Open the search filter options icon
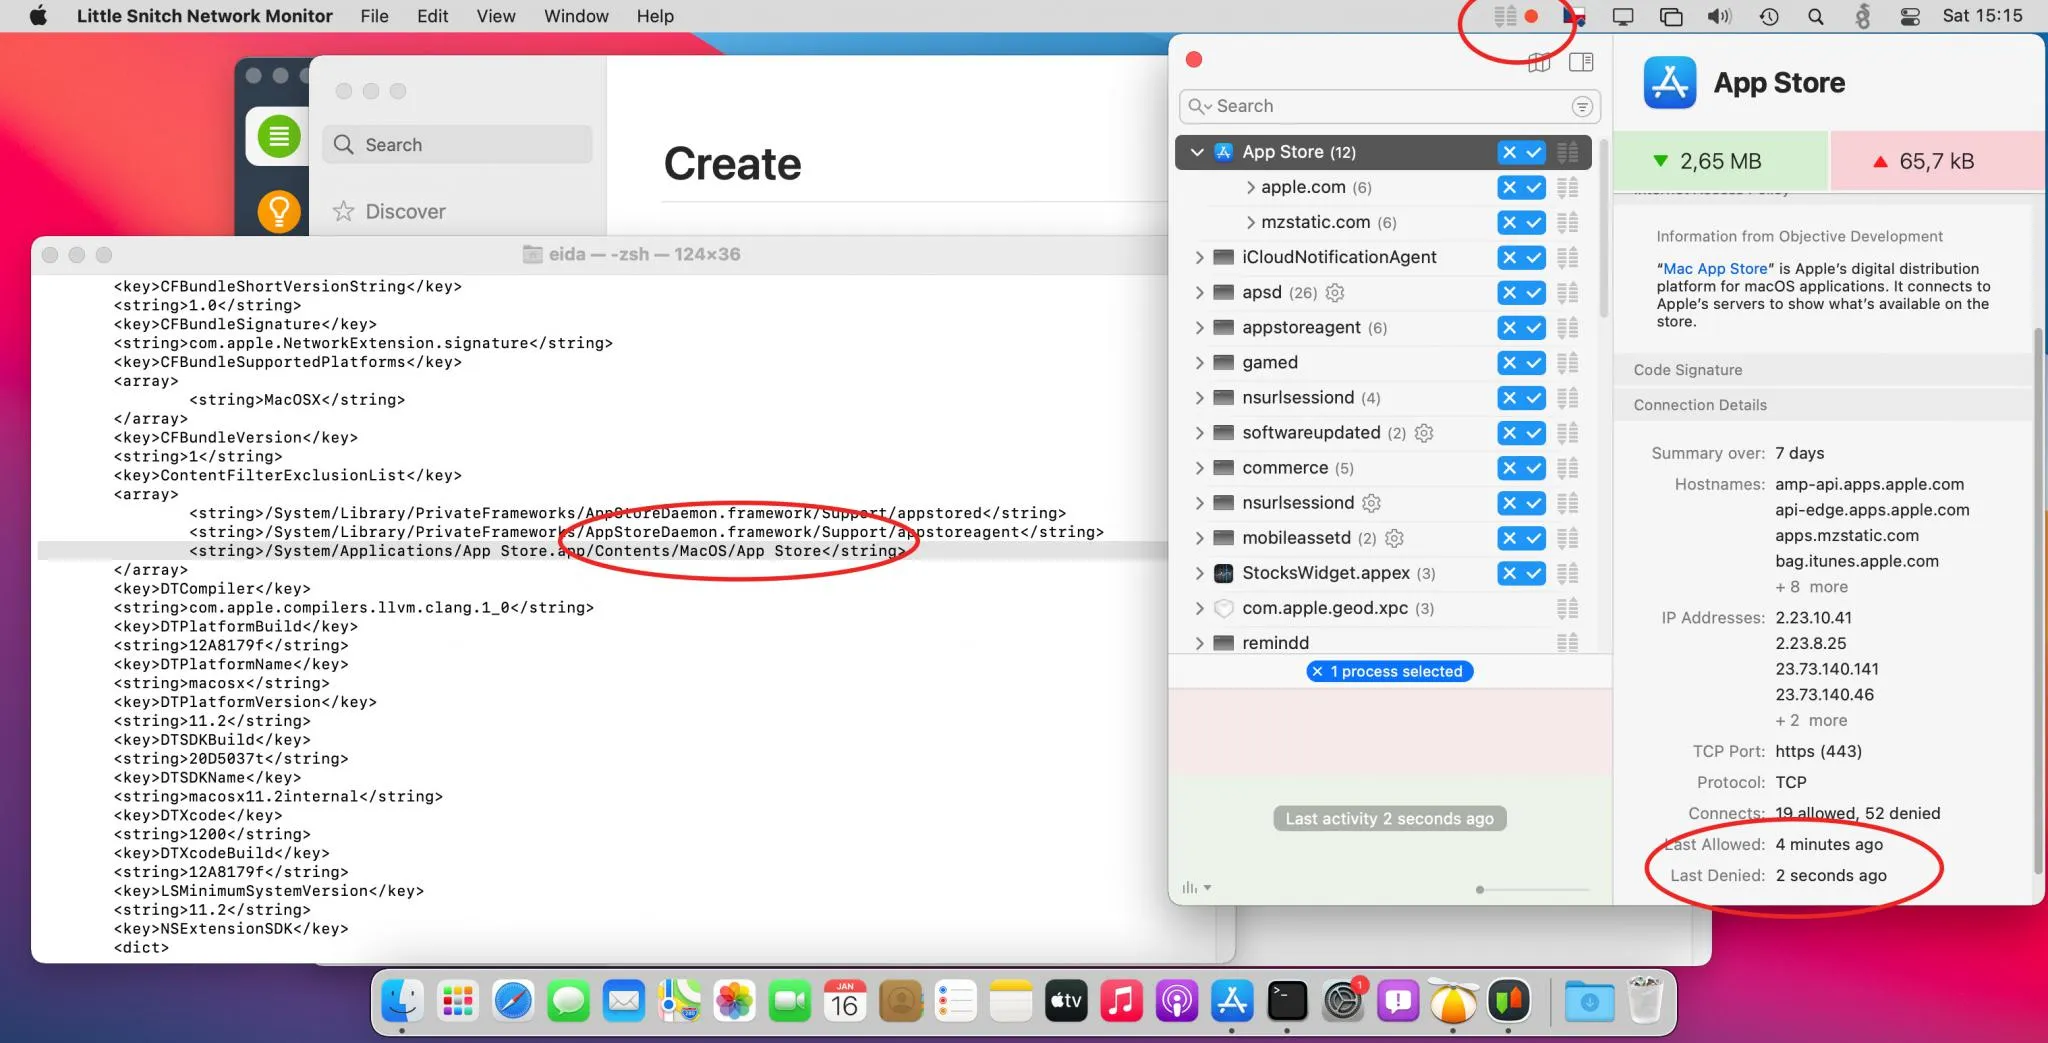 coord(1582,106)
